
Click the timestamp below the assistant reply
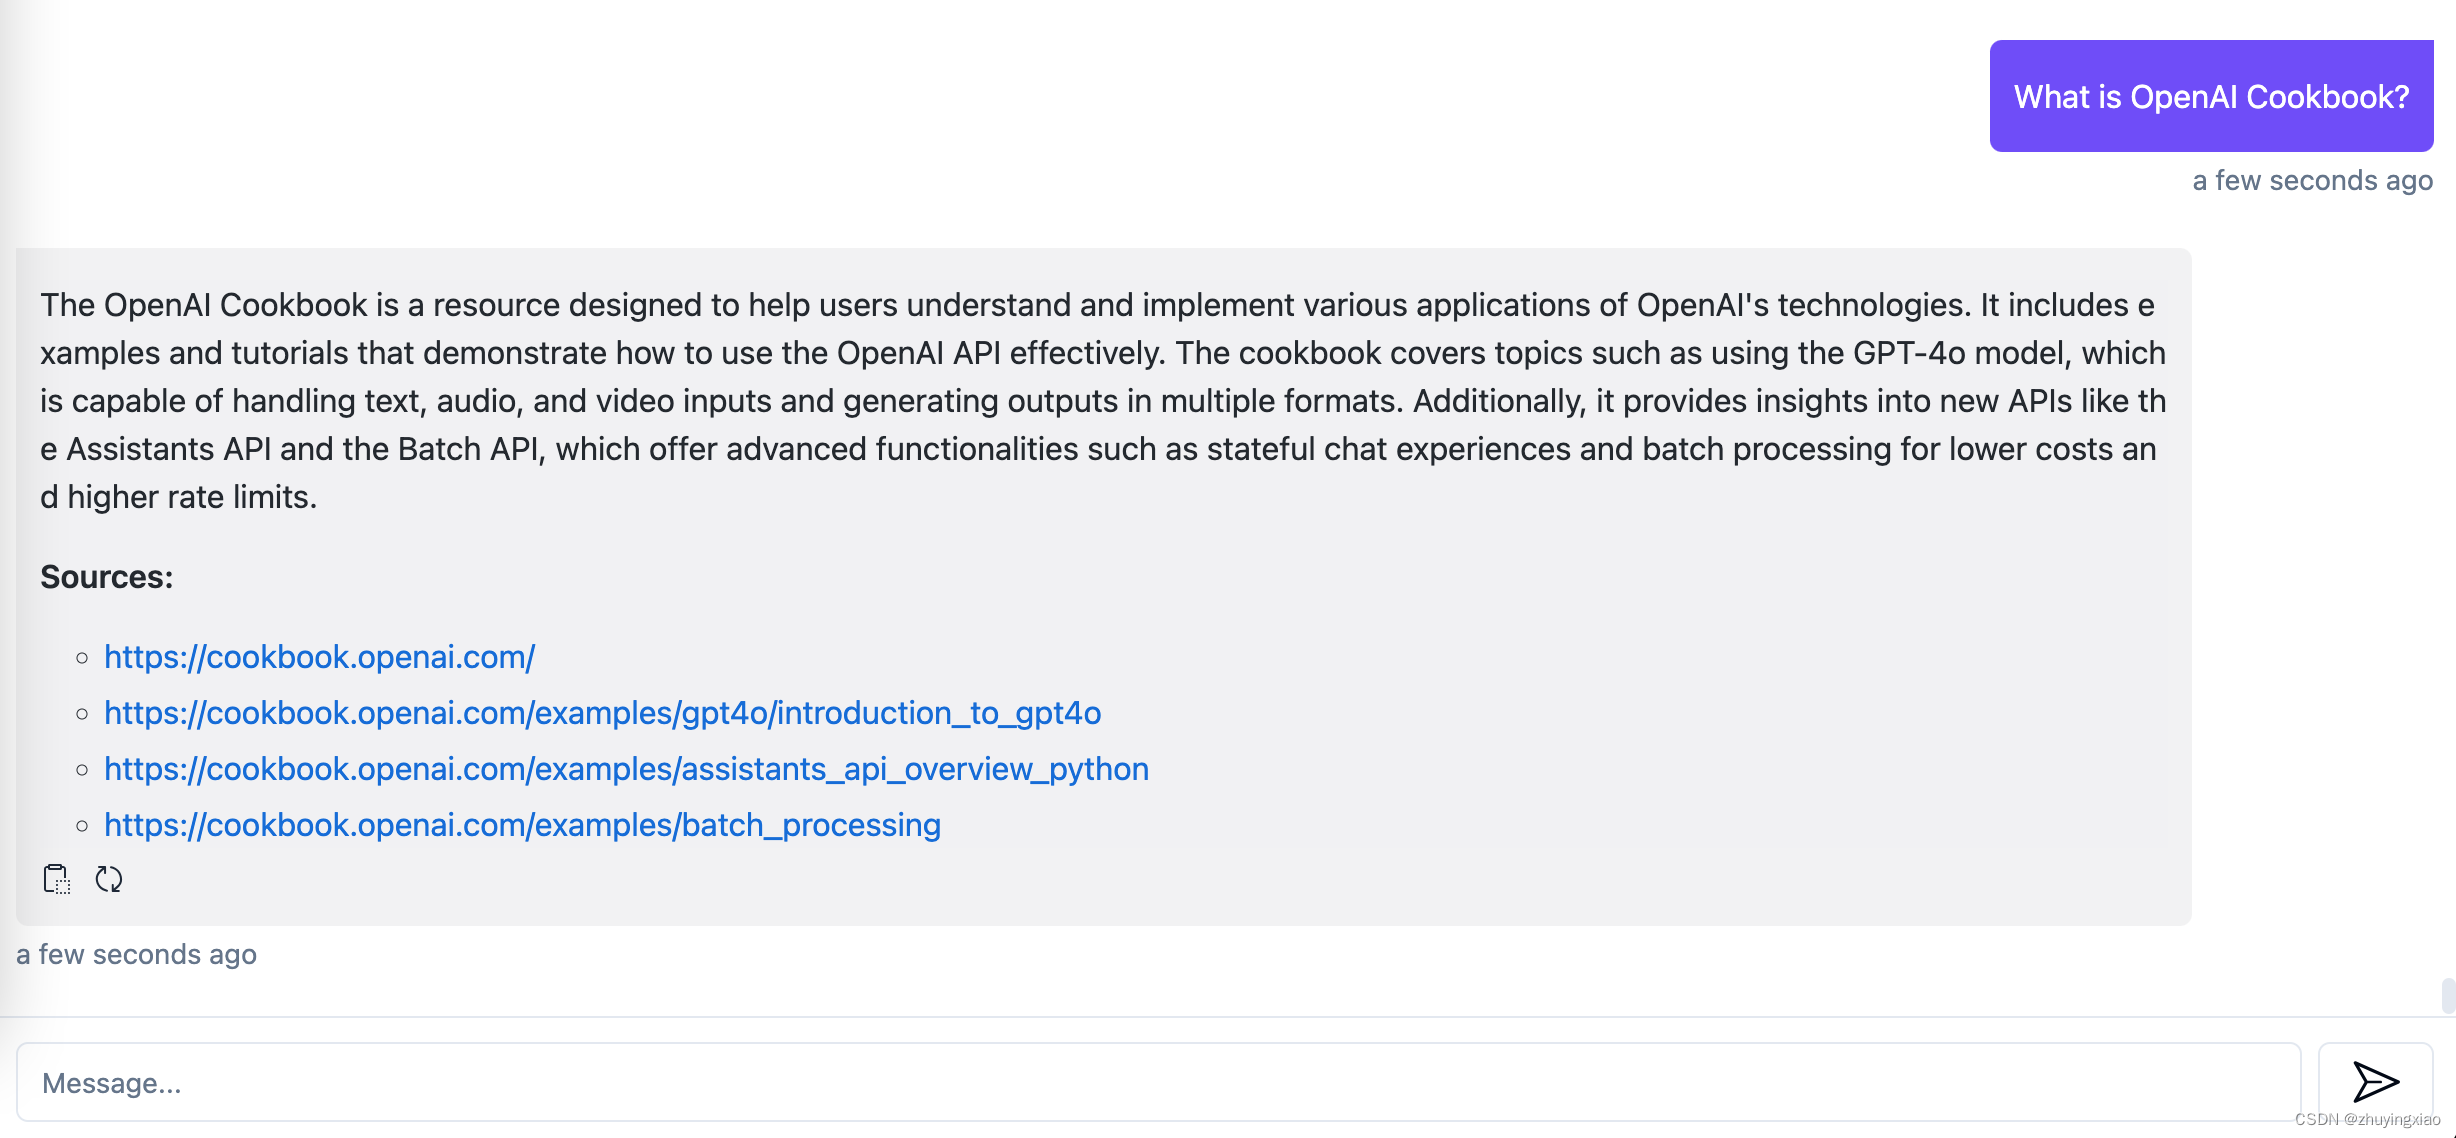click(135, 954)
